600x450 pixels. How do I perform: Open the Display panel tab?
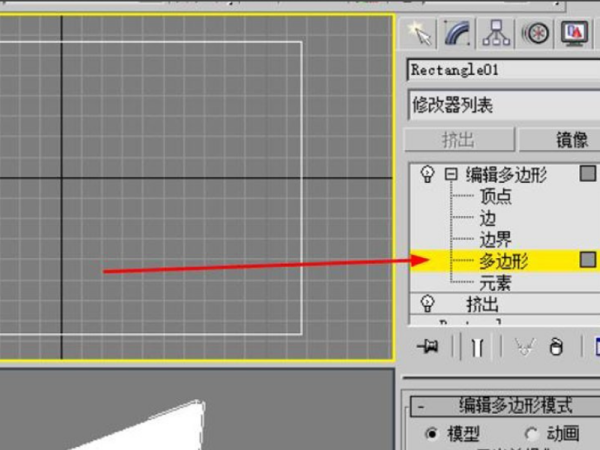coord(574,34)
